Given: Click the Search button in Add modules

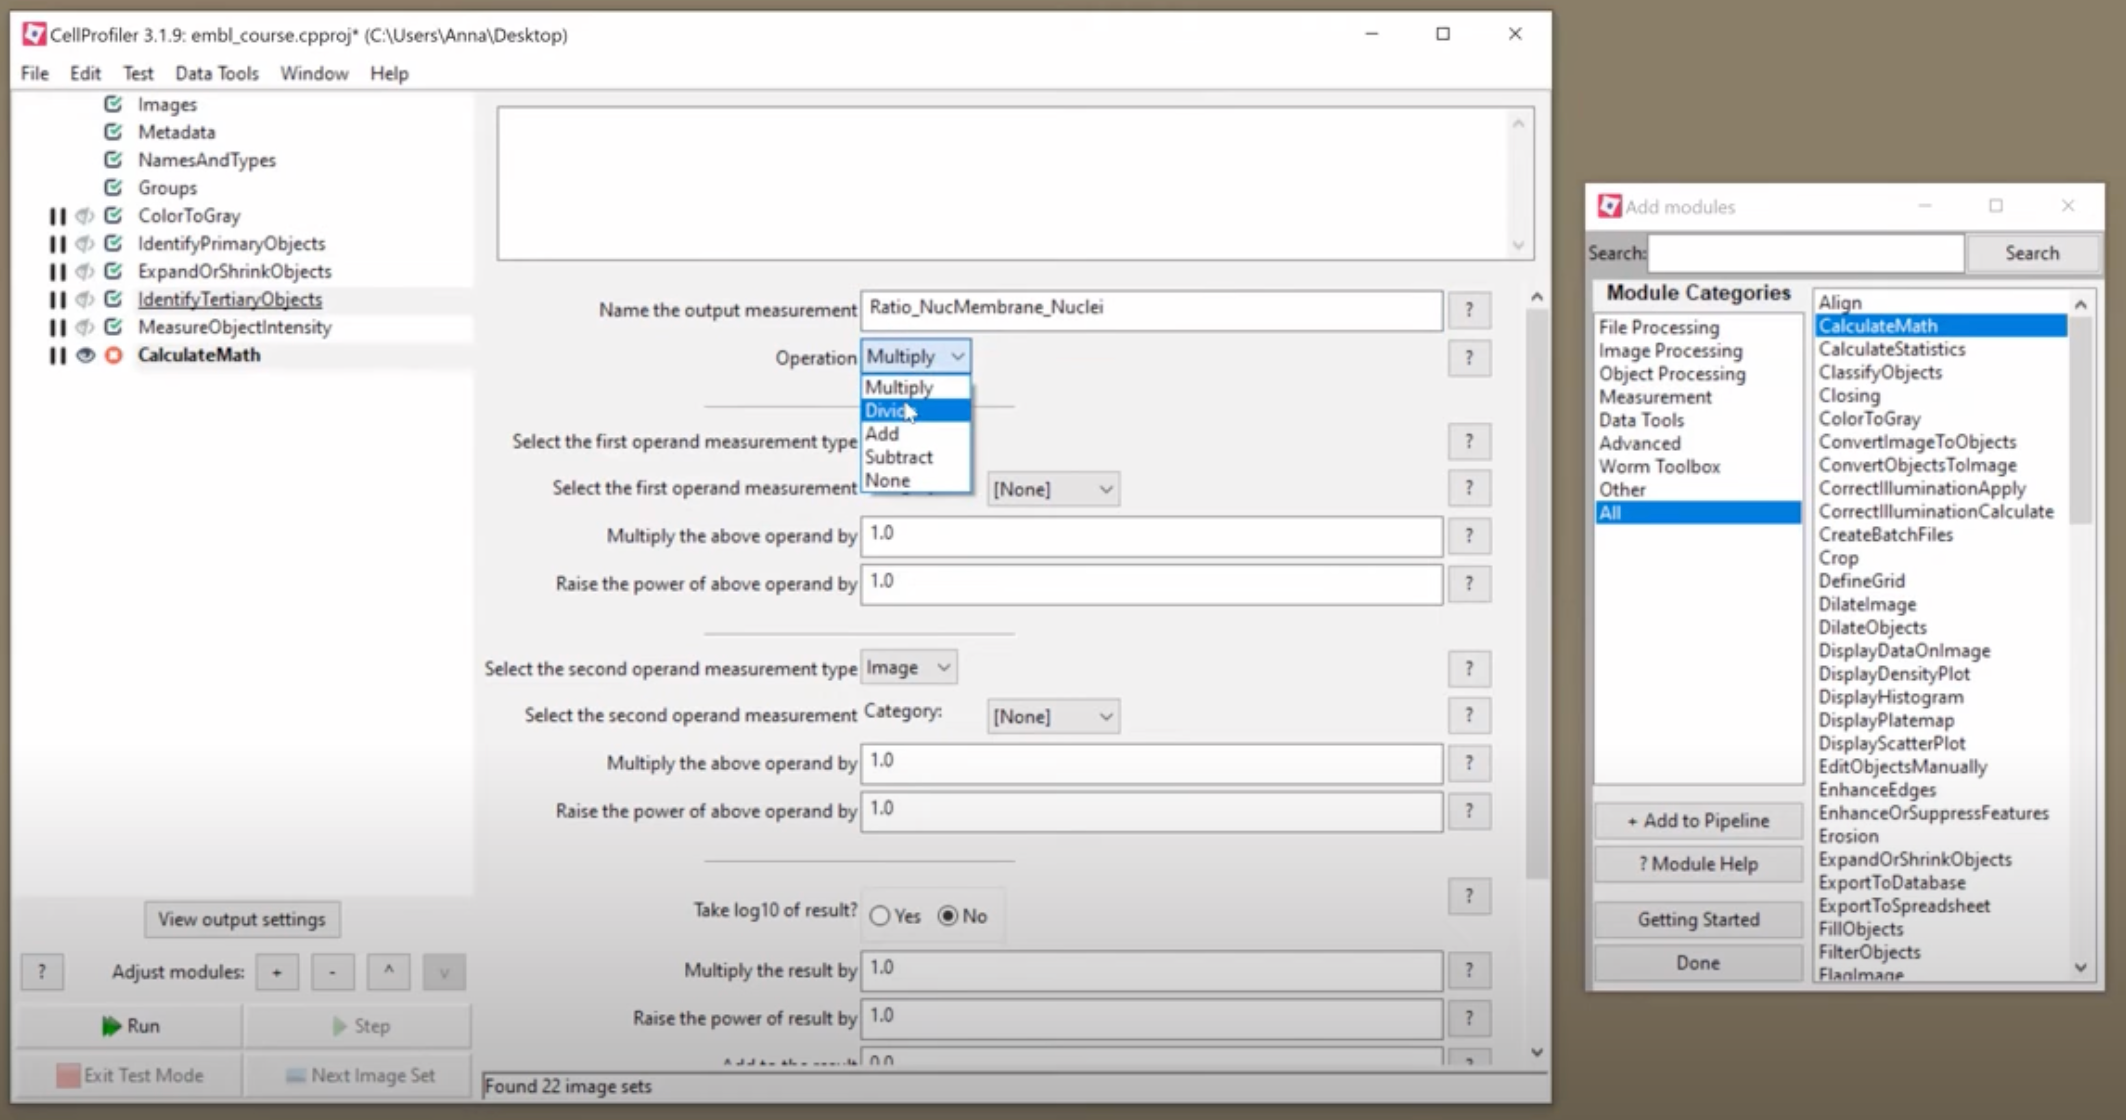Looking at the screenshot, I should click(x=2032, y=253).
